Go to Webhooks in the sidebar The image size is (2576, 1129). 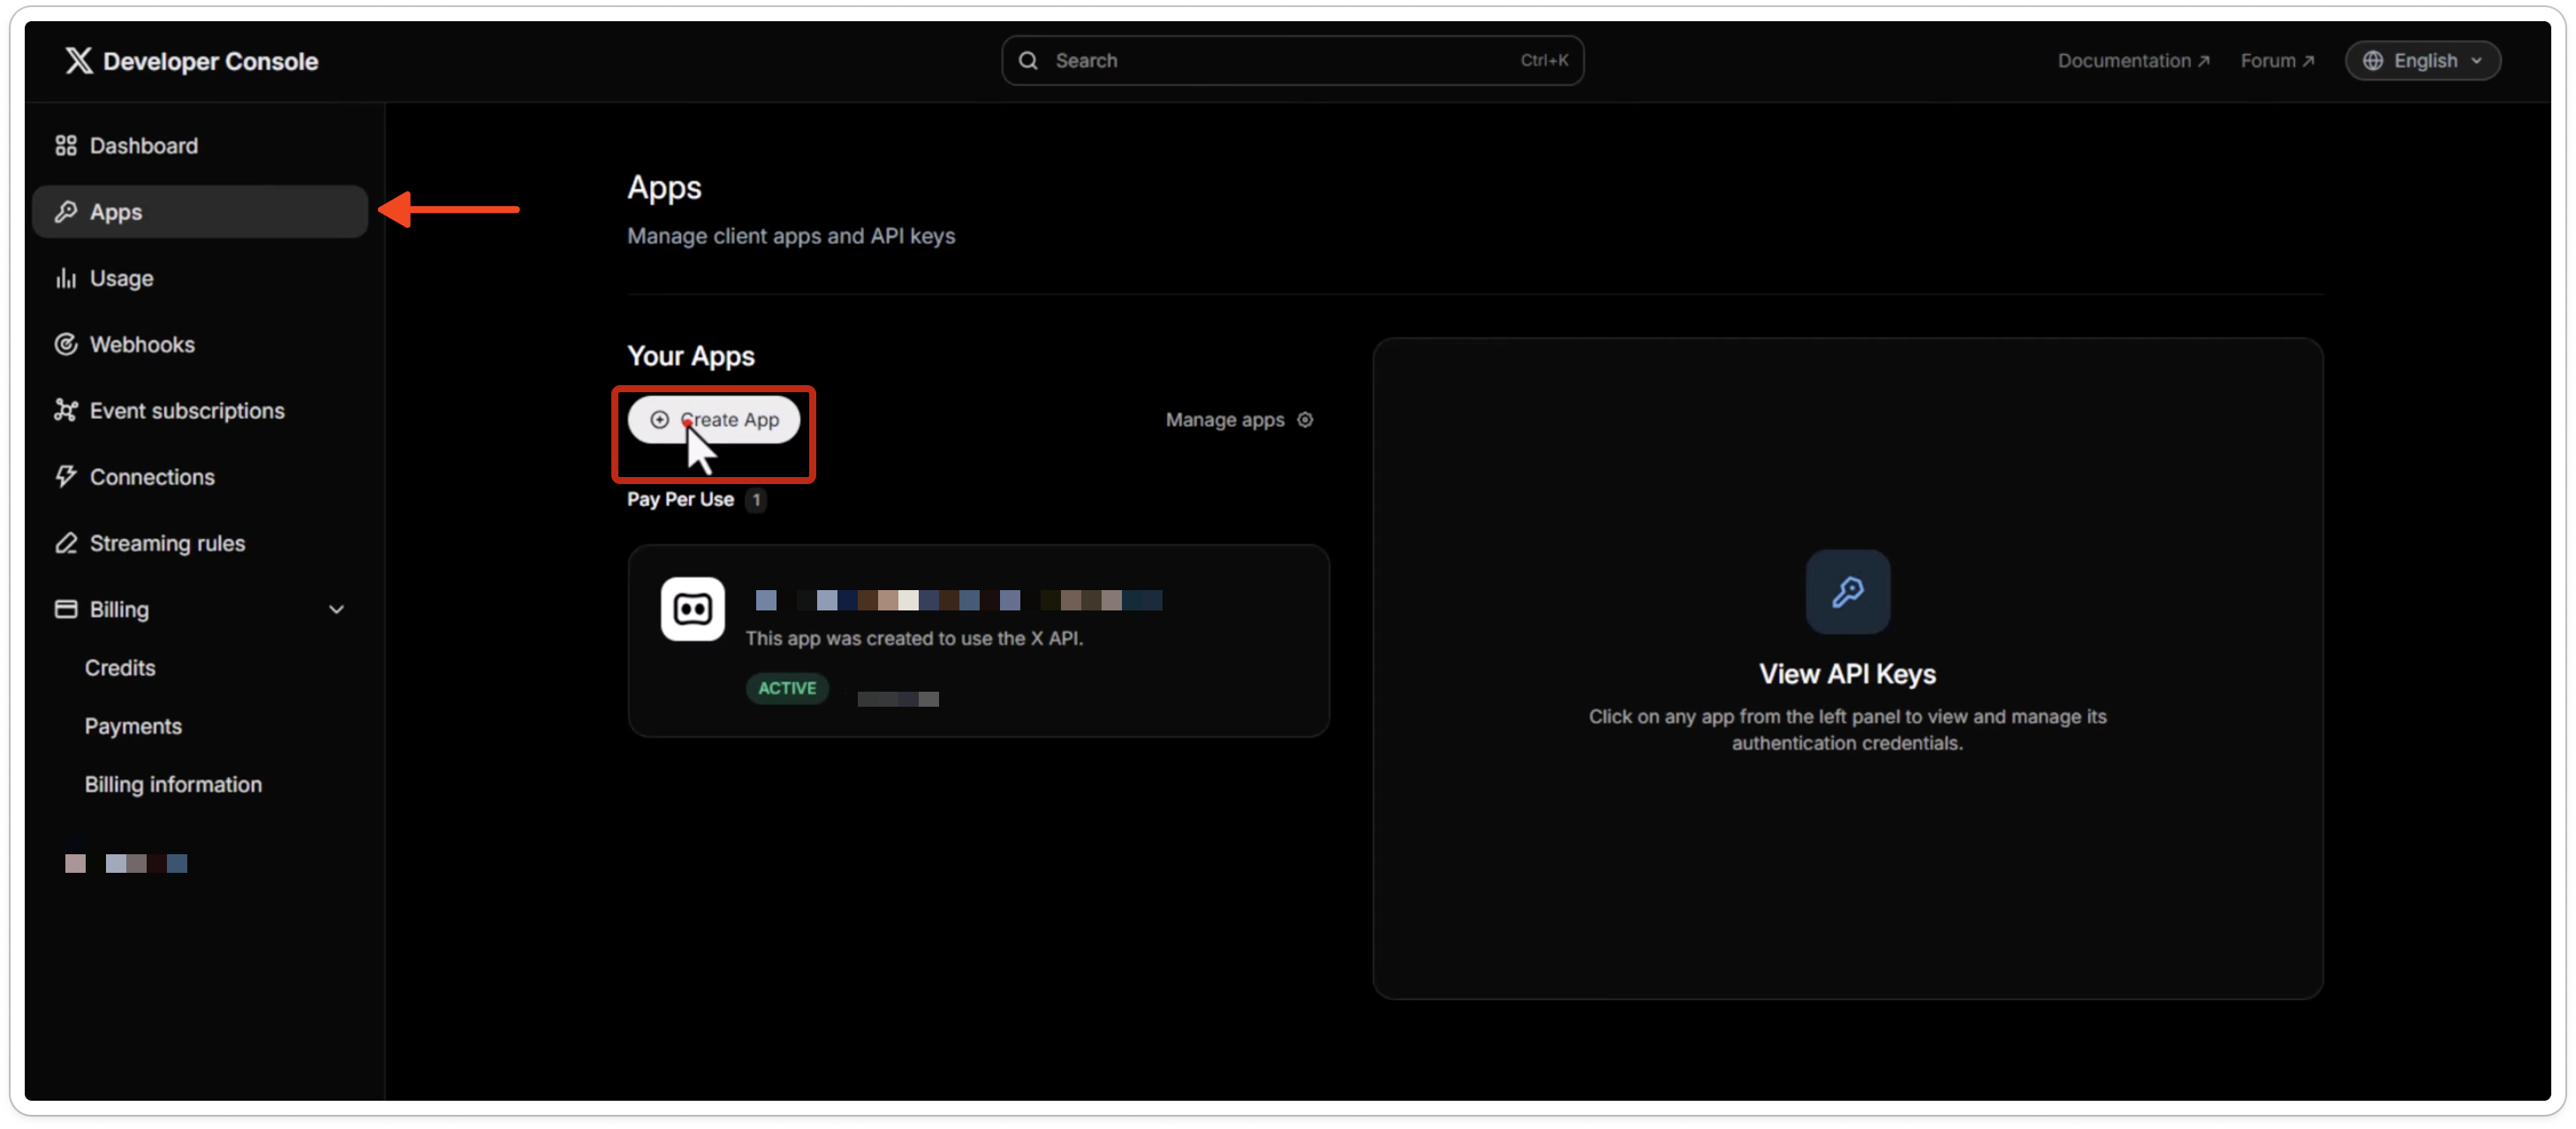[200, 344]
